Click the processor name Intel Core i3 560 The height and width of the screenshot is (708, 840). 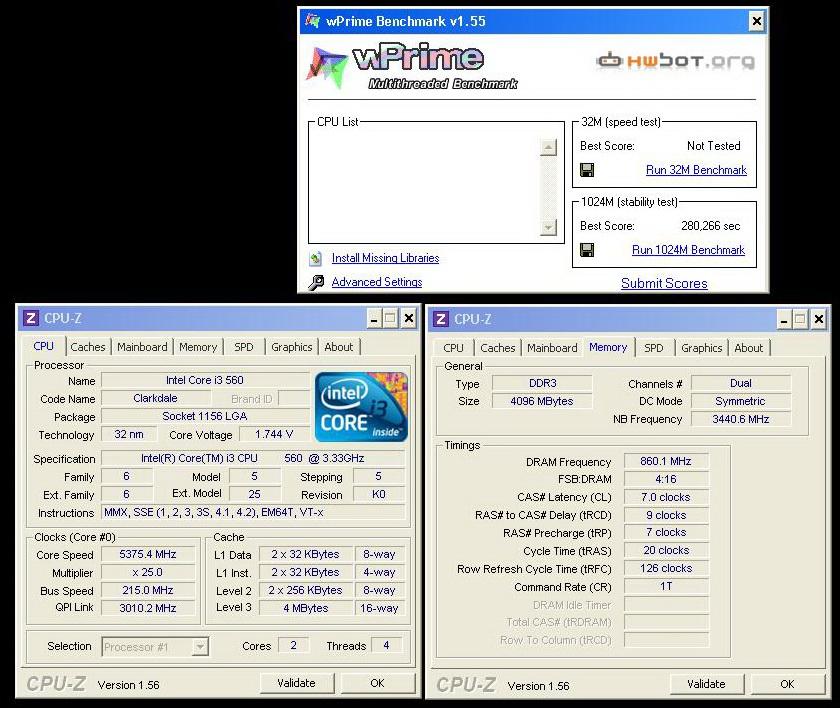(205, 380)
